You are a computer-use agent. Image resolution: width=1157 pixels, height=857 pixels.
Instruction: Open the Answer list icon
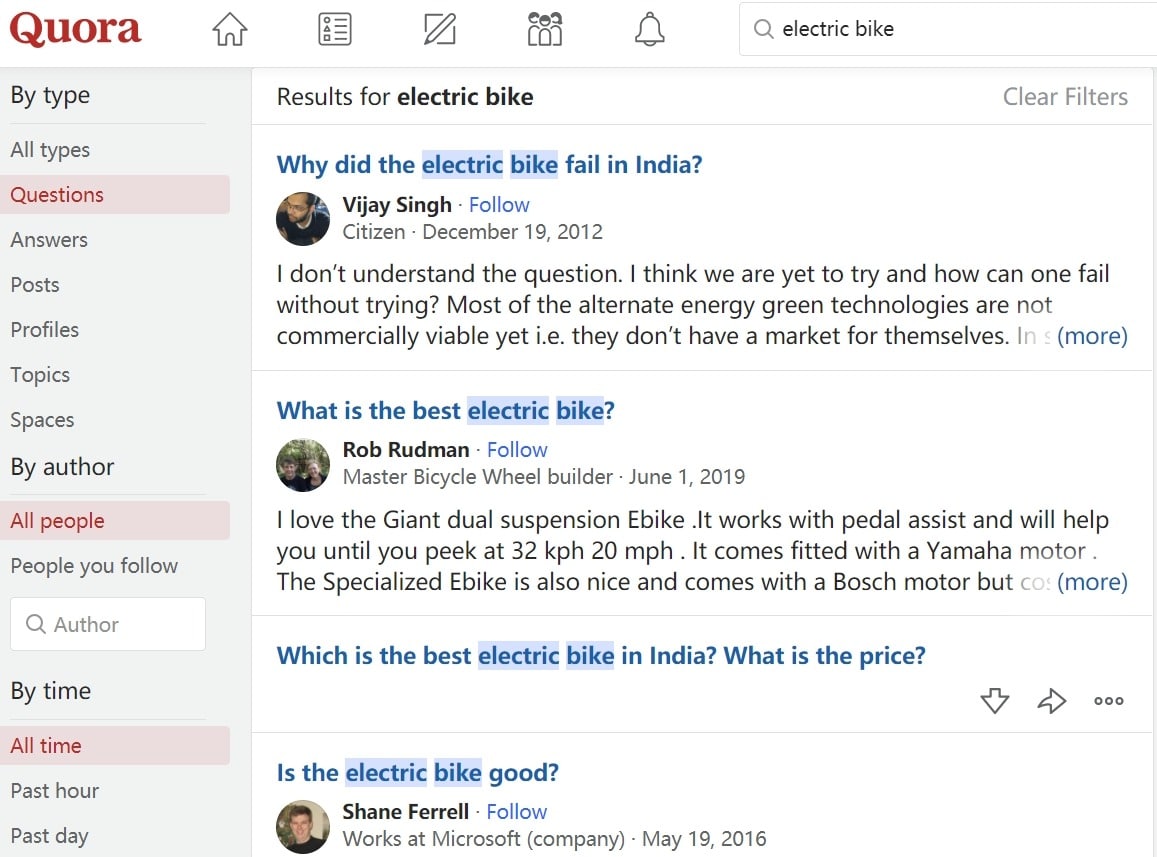coord(335,29)
